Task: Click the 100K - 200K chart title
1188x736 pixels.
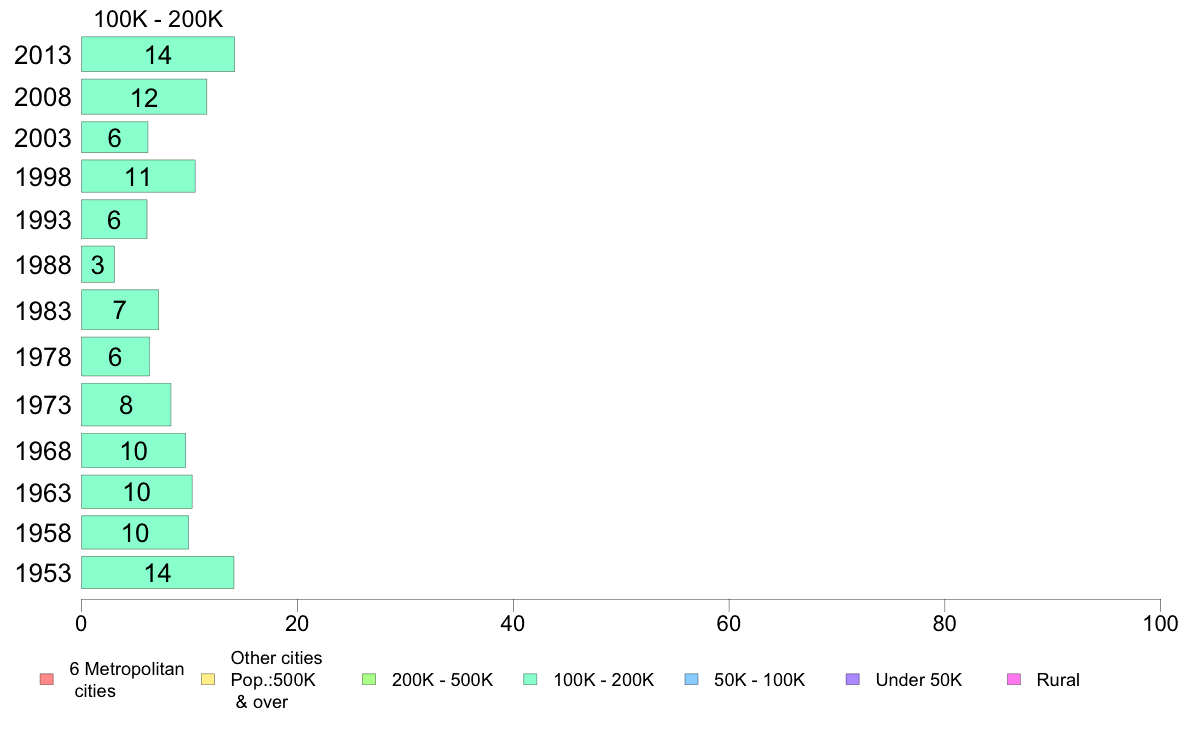Action: pos(158,19)
